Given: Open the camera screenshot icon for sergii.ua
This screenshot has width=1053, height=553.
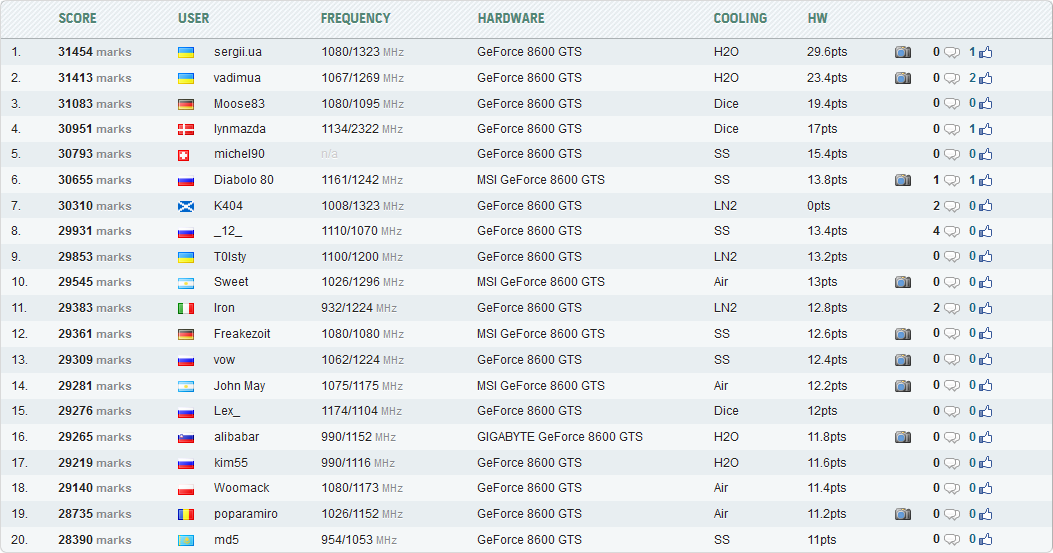Looking at the screenshot, I should point(902,52).
